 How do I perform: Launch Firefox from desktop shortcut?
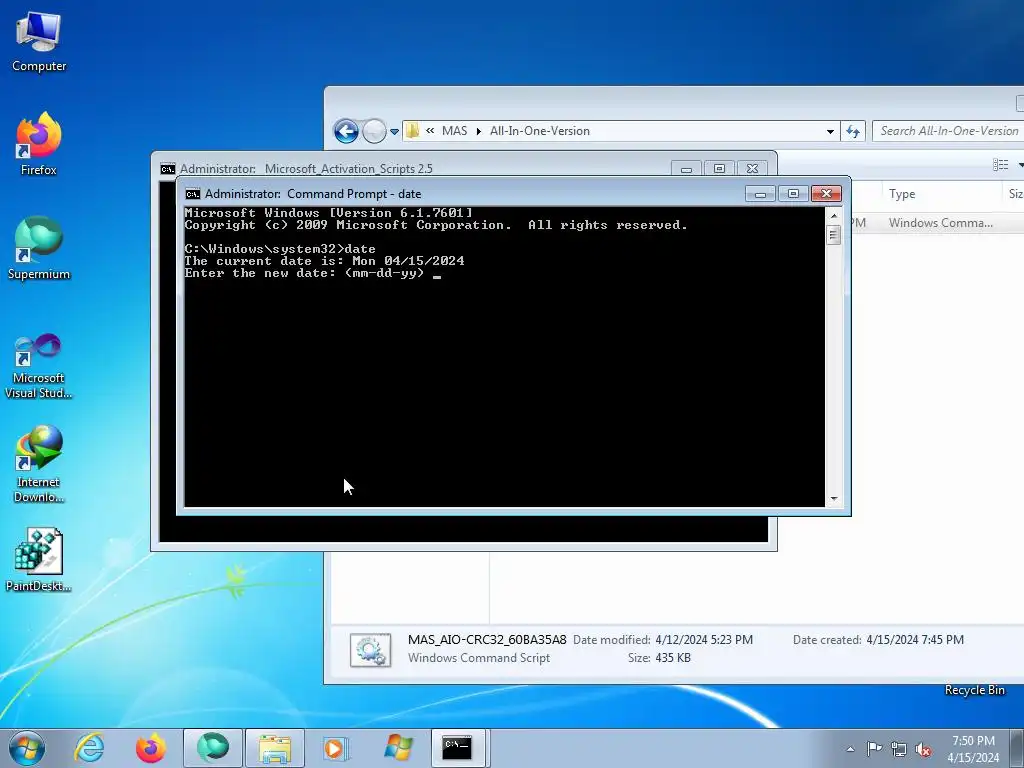point(39,144)
